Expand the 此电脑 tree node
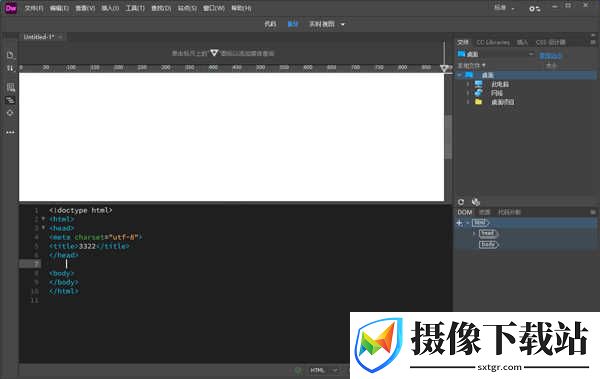 point(468,84)
